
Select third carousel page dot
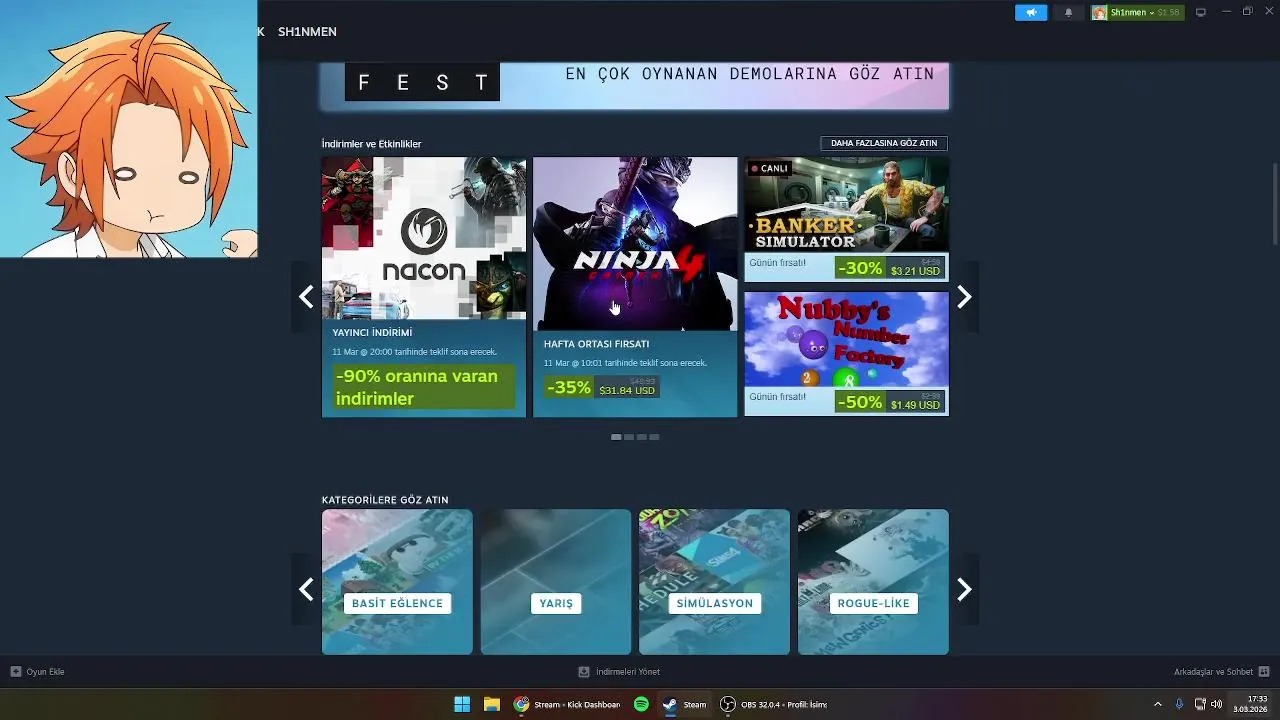[x=641, y=437]
